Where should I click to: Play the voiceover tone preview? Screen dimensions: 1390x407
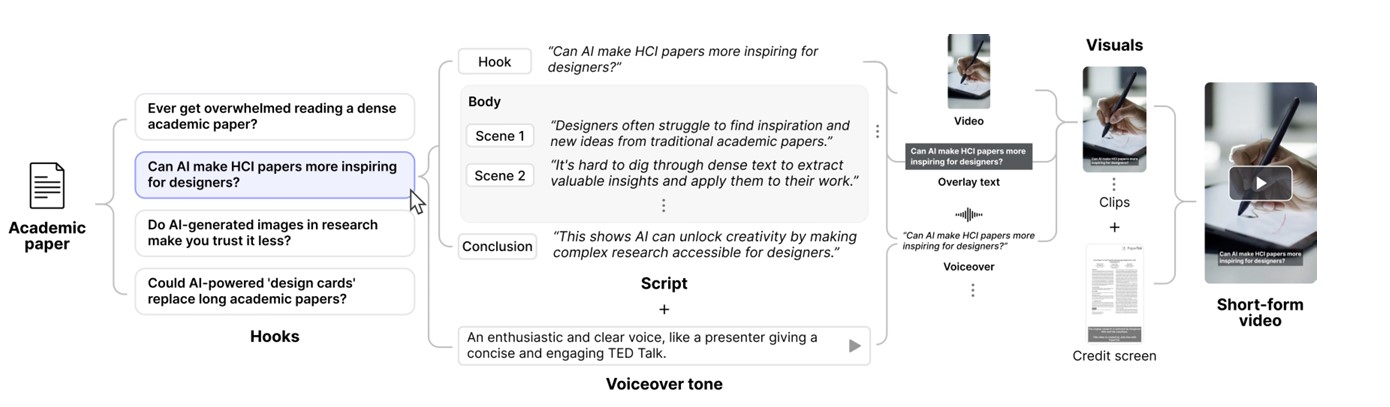(x=854, y=345)
